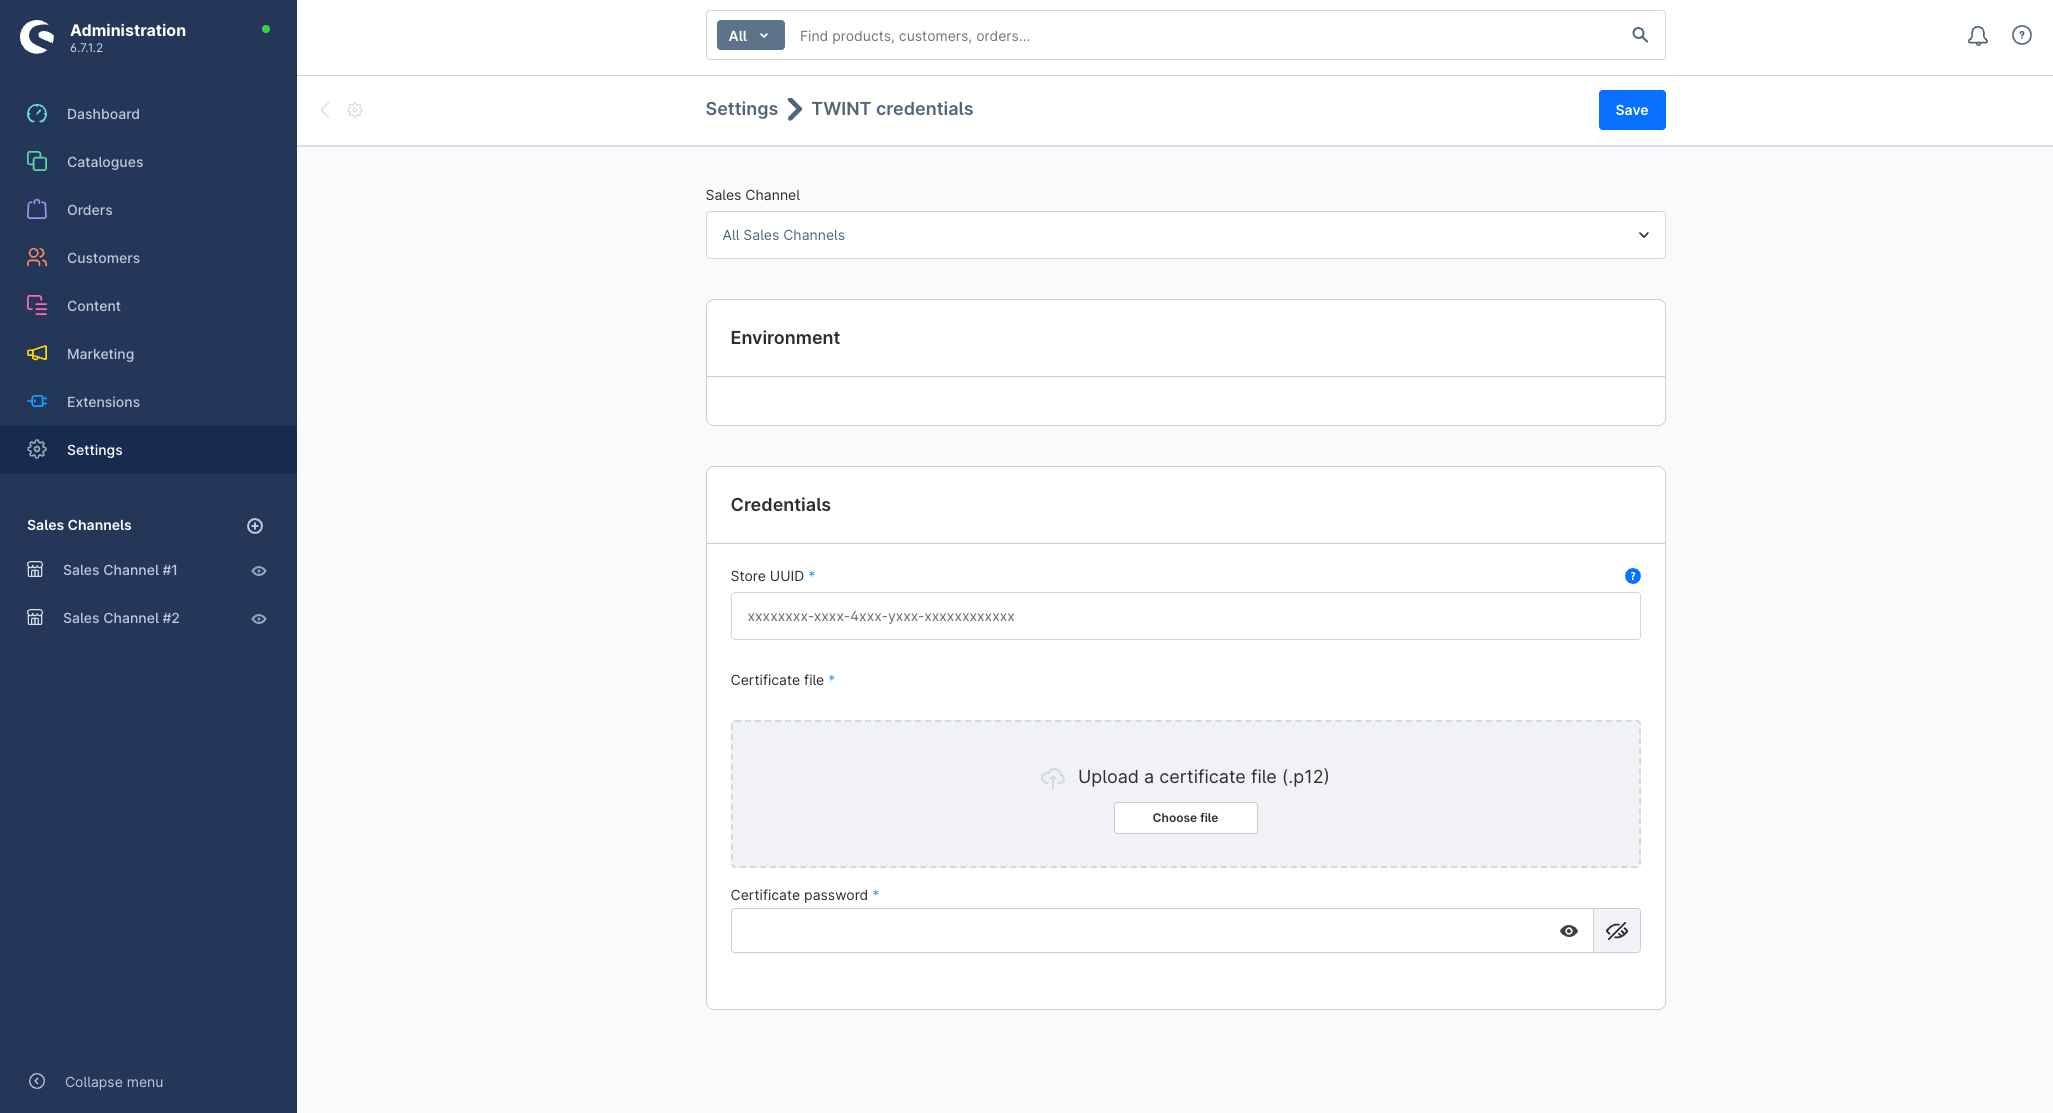Screen dimensions: 2053x1113
Task: Open Dashboard menu item
Action: click(x=103, y=114)
